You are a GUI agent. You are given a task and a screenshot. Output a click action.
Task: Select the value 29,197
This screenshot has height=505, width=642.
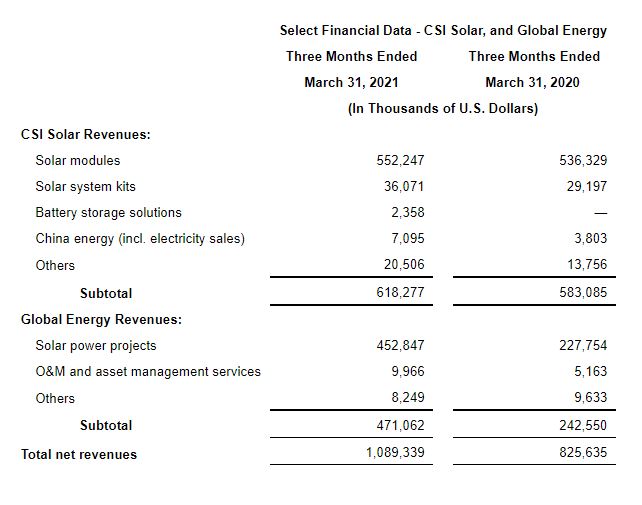click(587, 187)
